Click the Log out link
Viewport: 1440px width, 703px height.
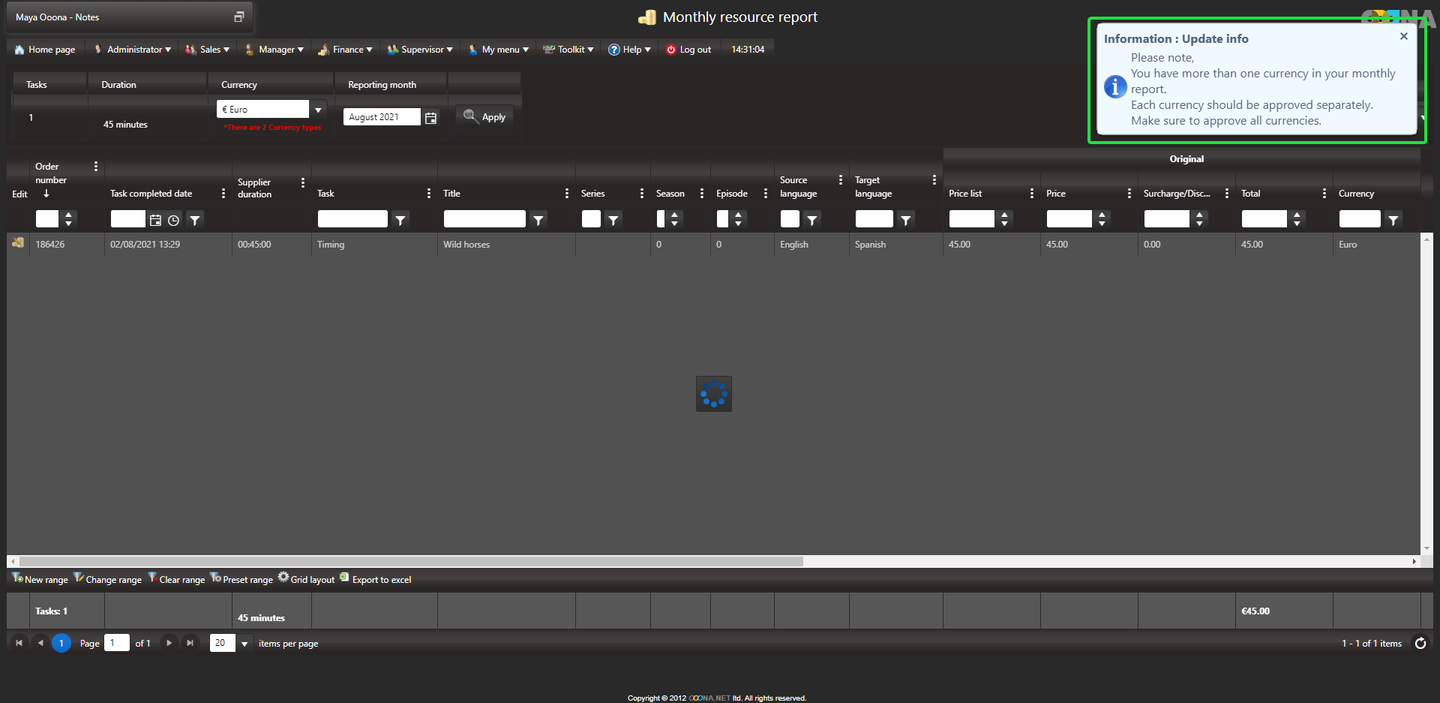click(x=688, y=49)
